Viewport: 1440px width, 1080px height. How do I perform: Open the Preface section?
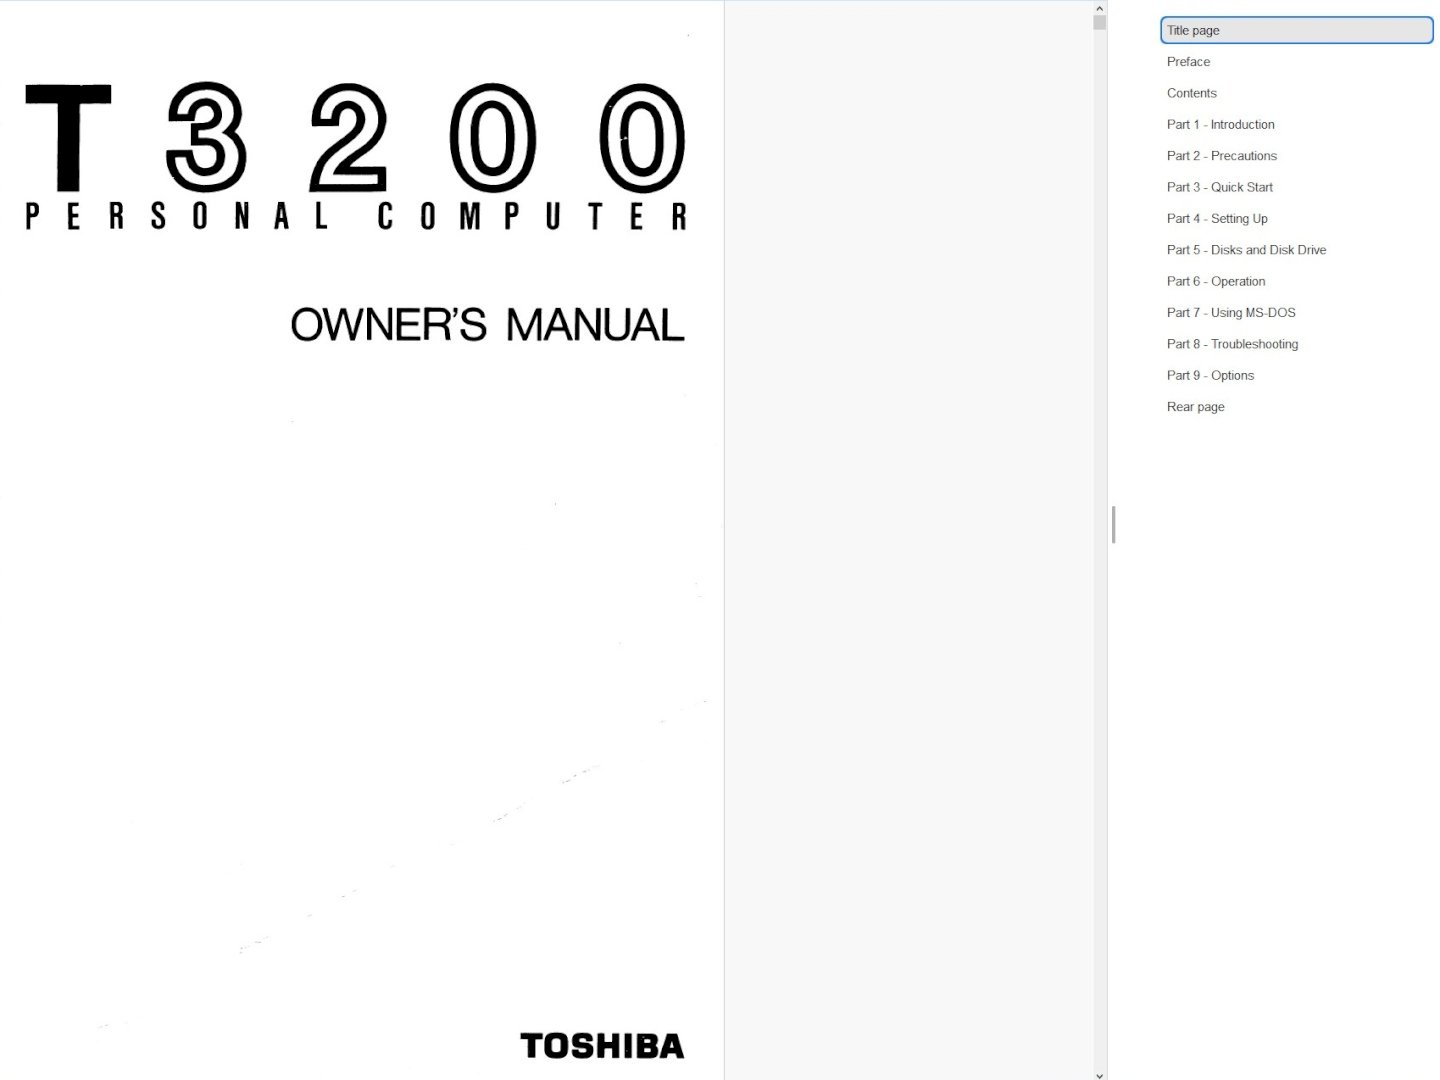1188,62
